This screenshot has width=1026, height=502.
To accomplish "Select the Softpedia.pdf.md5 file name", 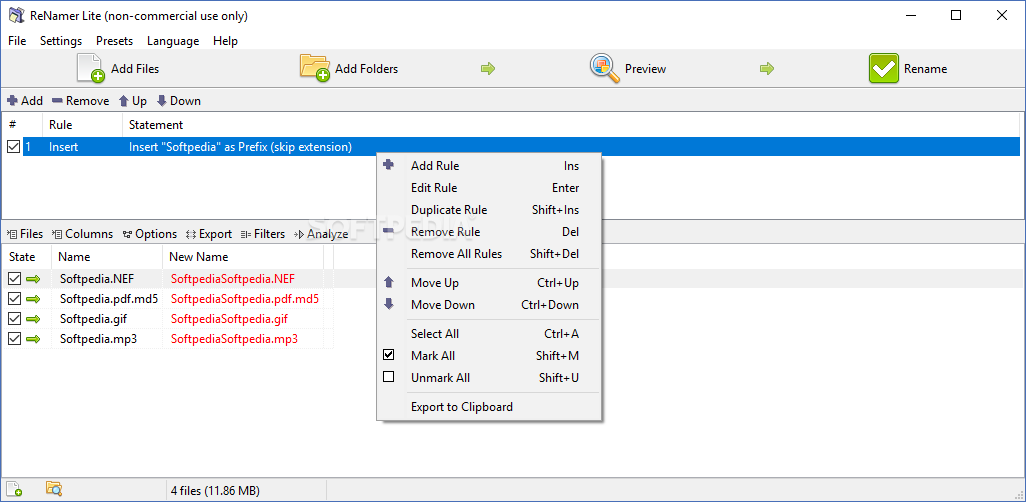I will coord(109,299).
